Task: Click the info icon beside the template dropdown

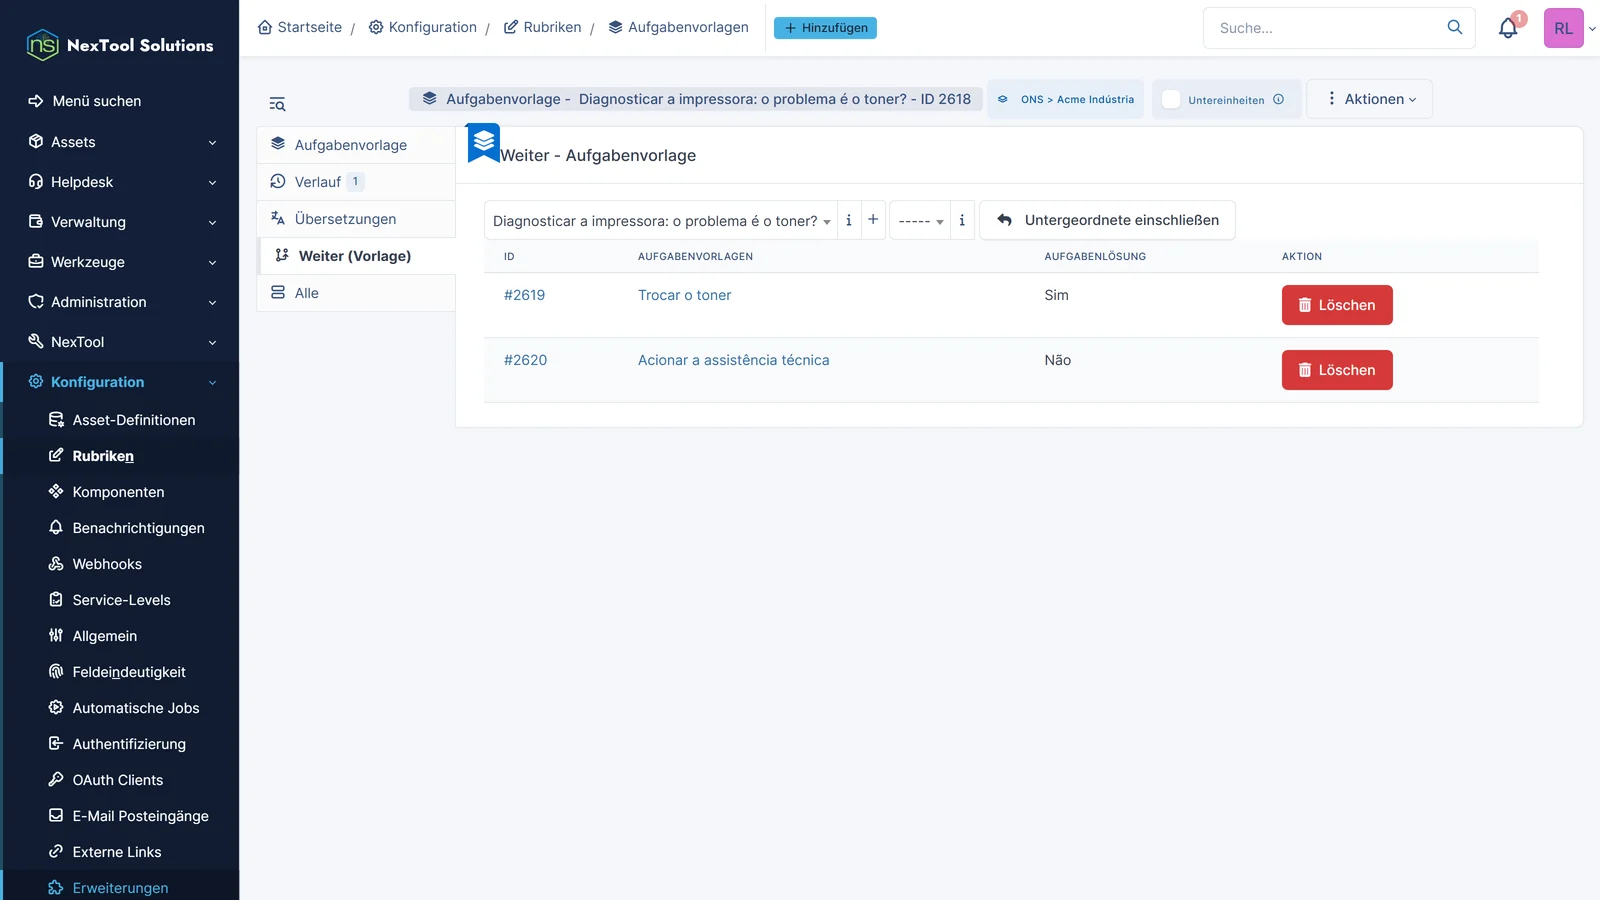Action: (x=849, y=220)
